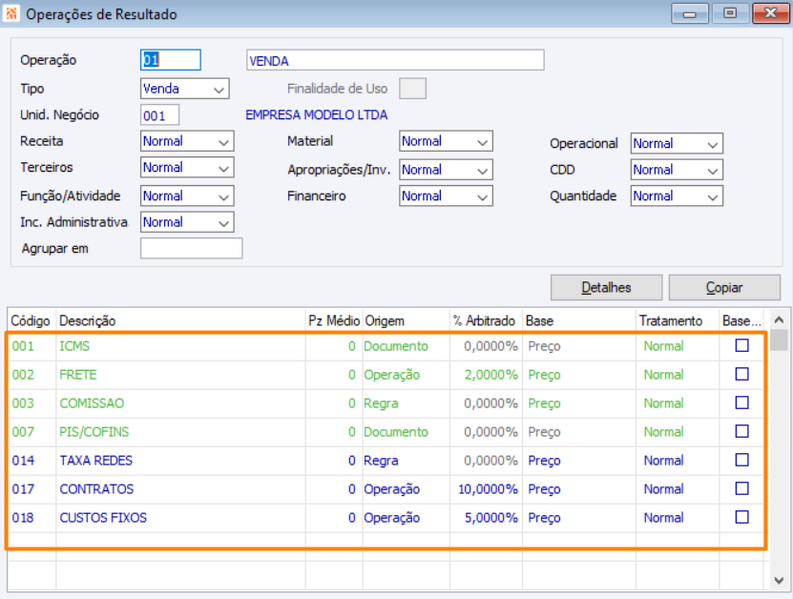The width and height of the screenshot is (793, 599).
Task: Open the Financeiro dropdown
Action: tap(446, 196)
